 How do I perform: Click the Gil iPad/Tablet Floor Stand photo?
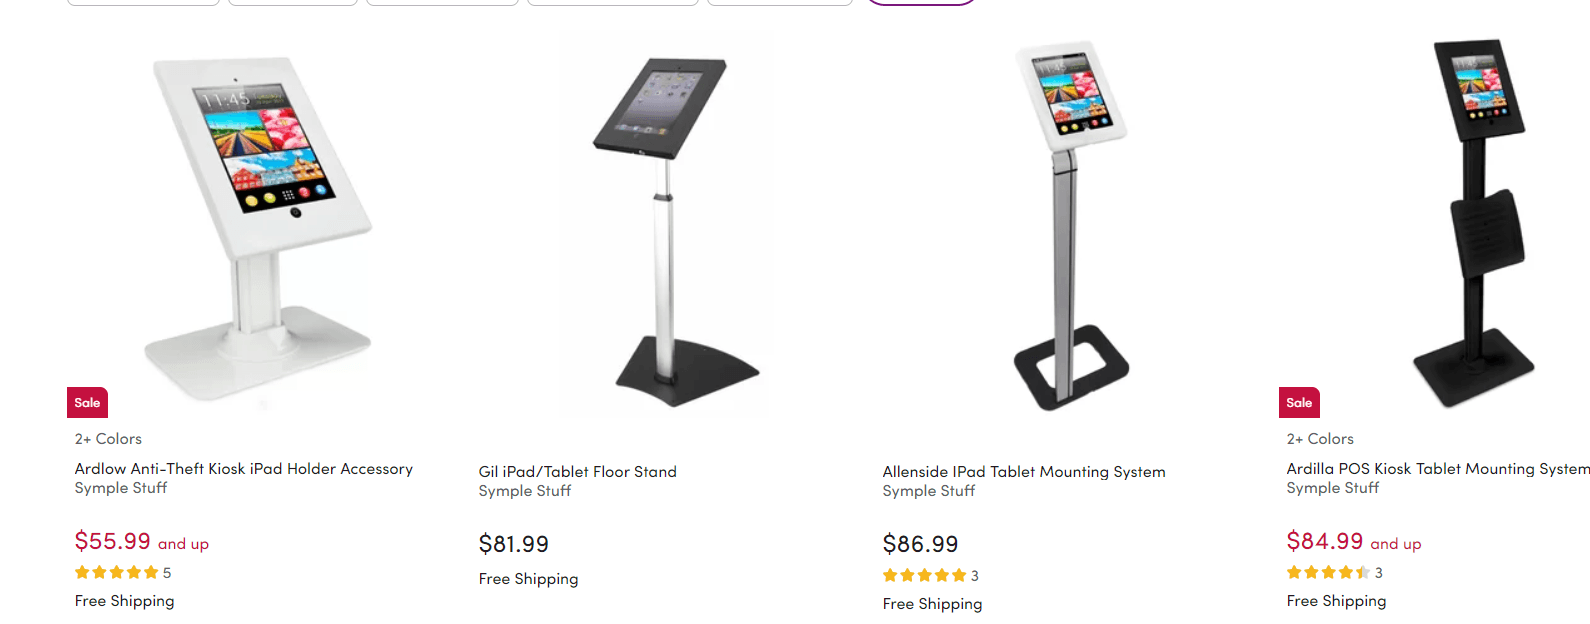click(x=668, y=225)
